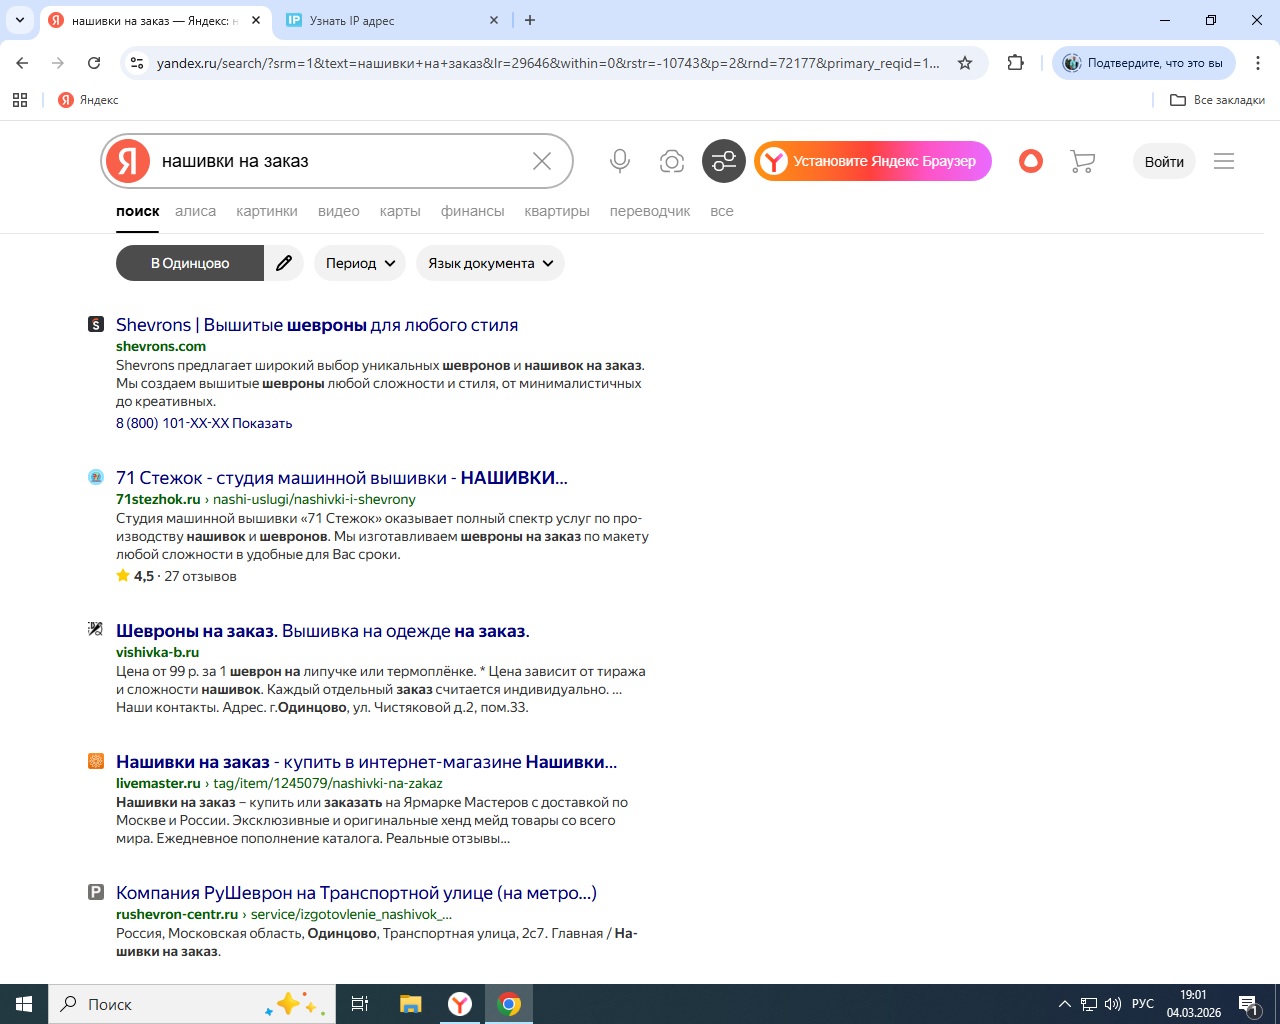
Task: Close the Yandex search results tab
Action: point(256,20)
